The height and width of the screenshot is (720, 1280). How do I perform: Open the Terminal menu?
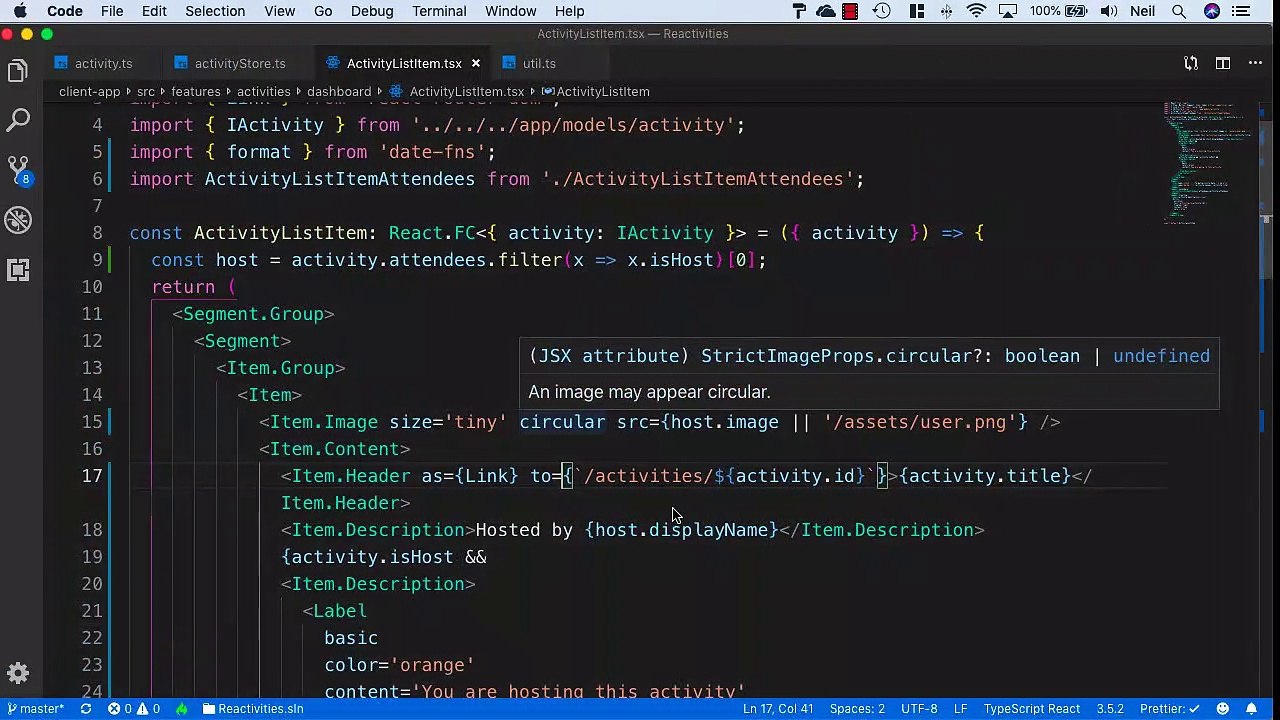pyautogui.click(x=439, y=11)
